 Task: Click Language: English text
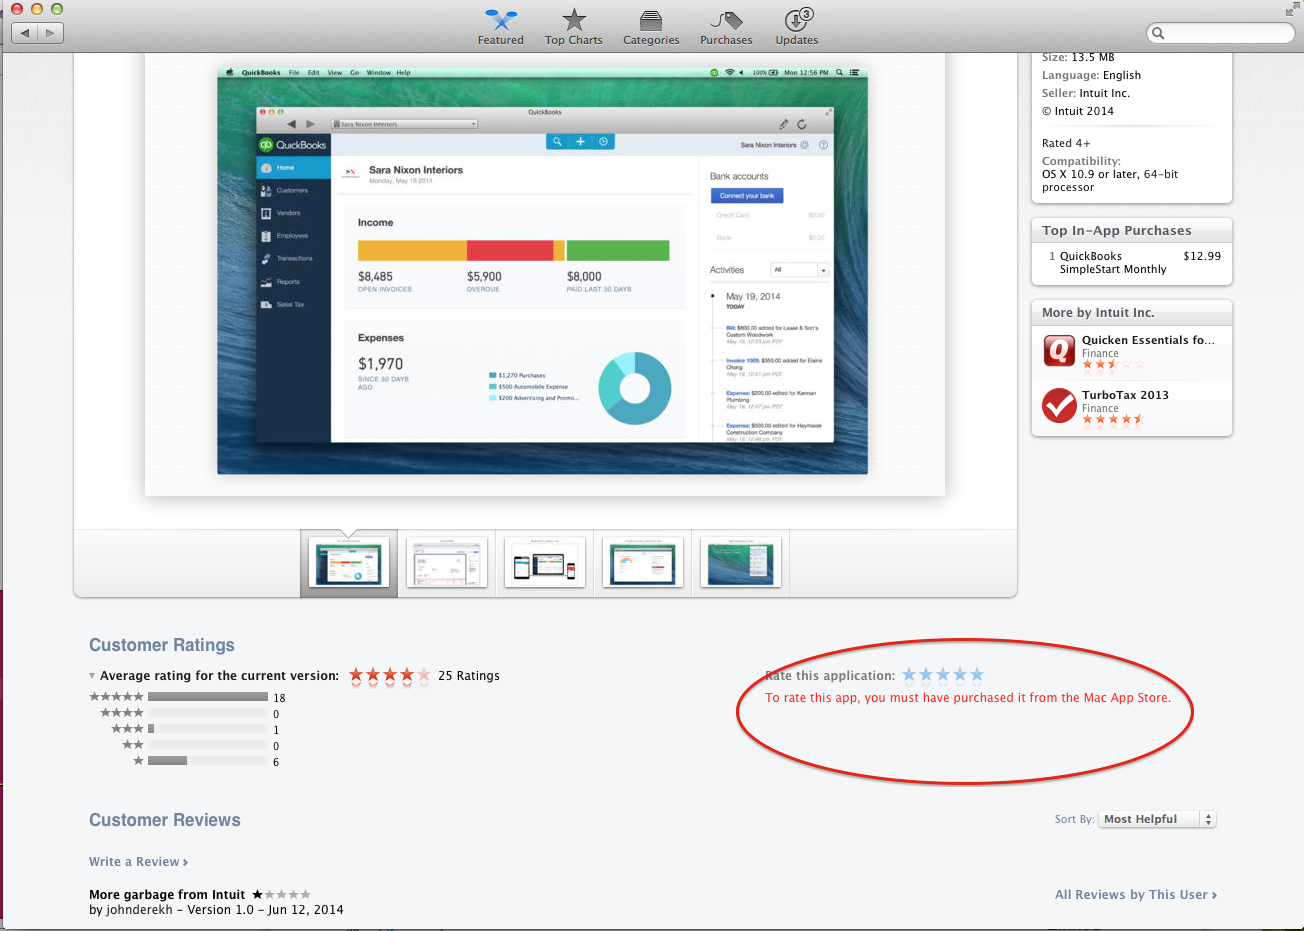1091,75
